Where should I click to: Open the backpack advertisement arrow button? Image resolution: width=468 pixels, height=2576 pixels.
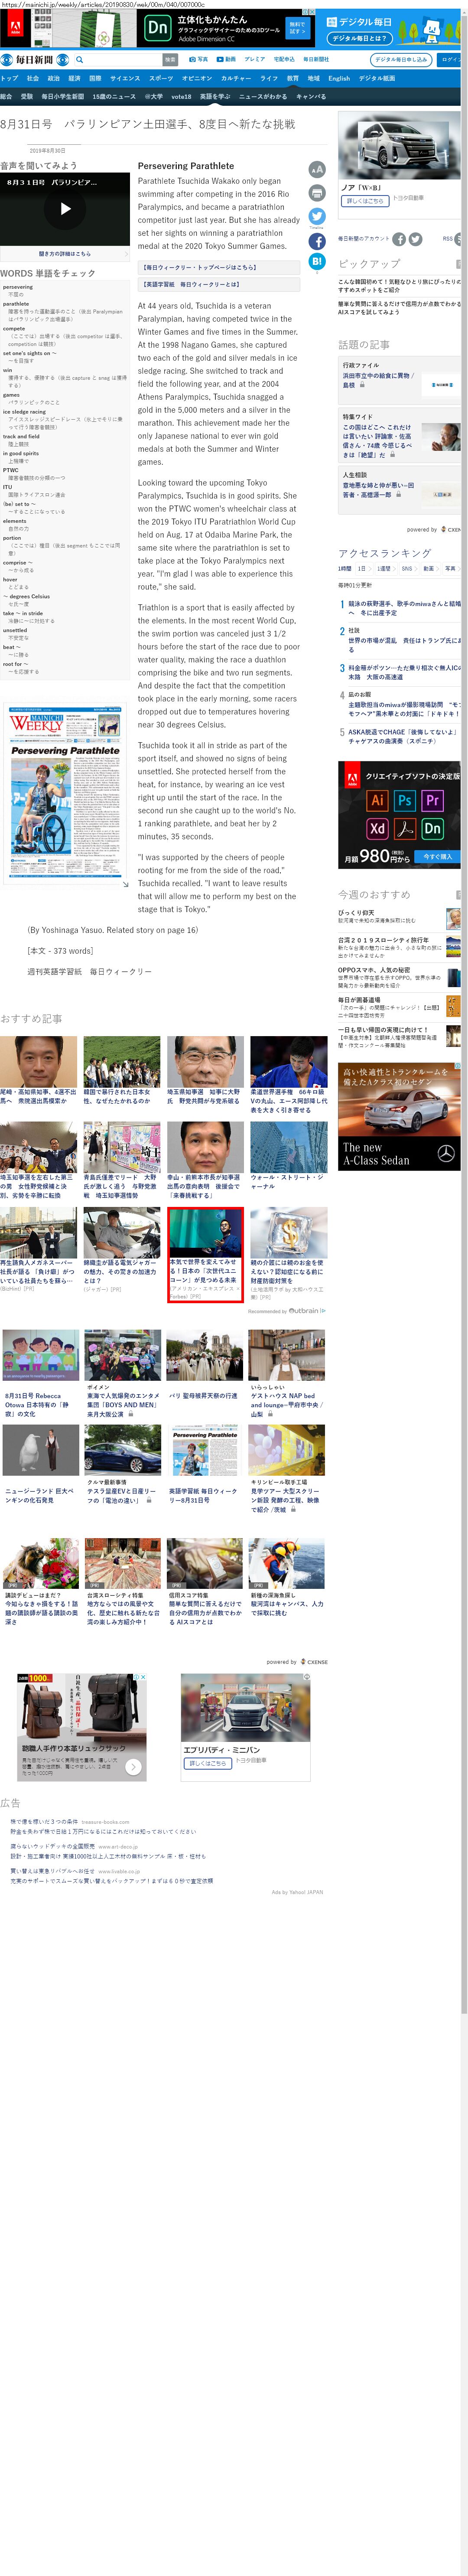133,1767
